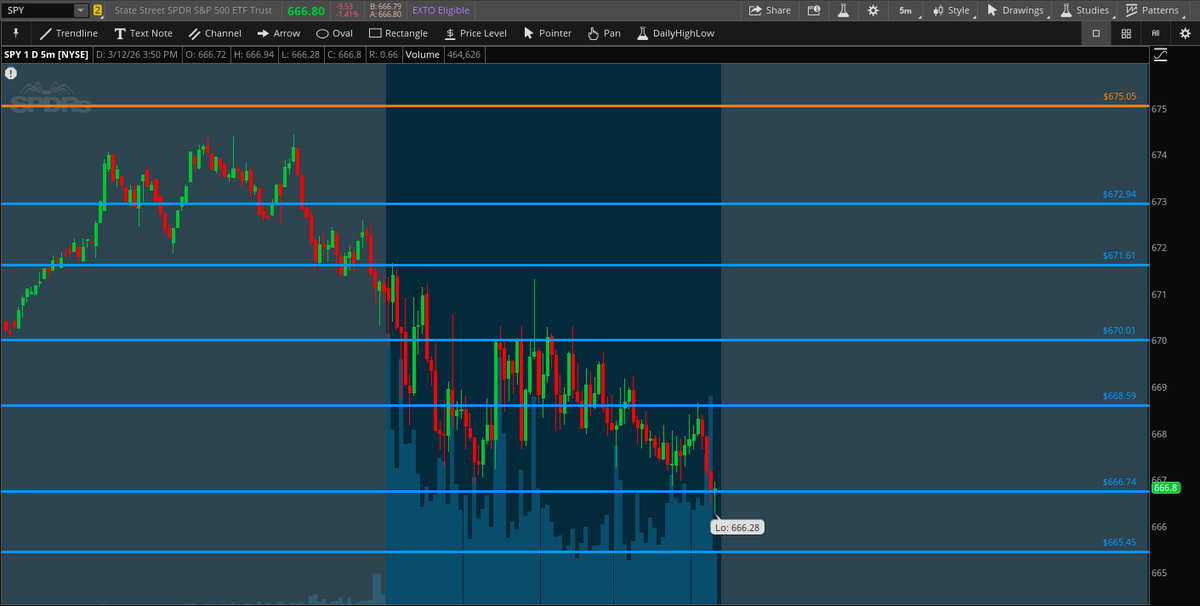Select the orange $675.05 price level line
This screenshot has width=1200, height=606.
point(575,105)
